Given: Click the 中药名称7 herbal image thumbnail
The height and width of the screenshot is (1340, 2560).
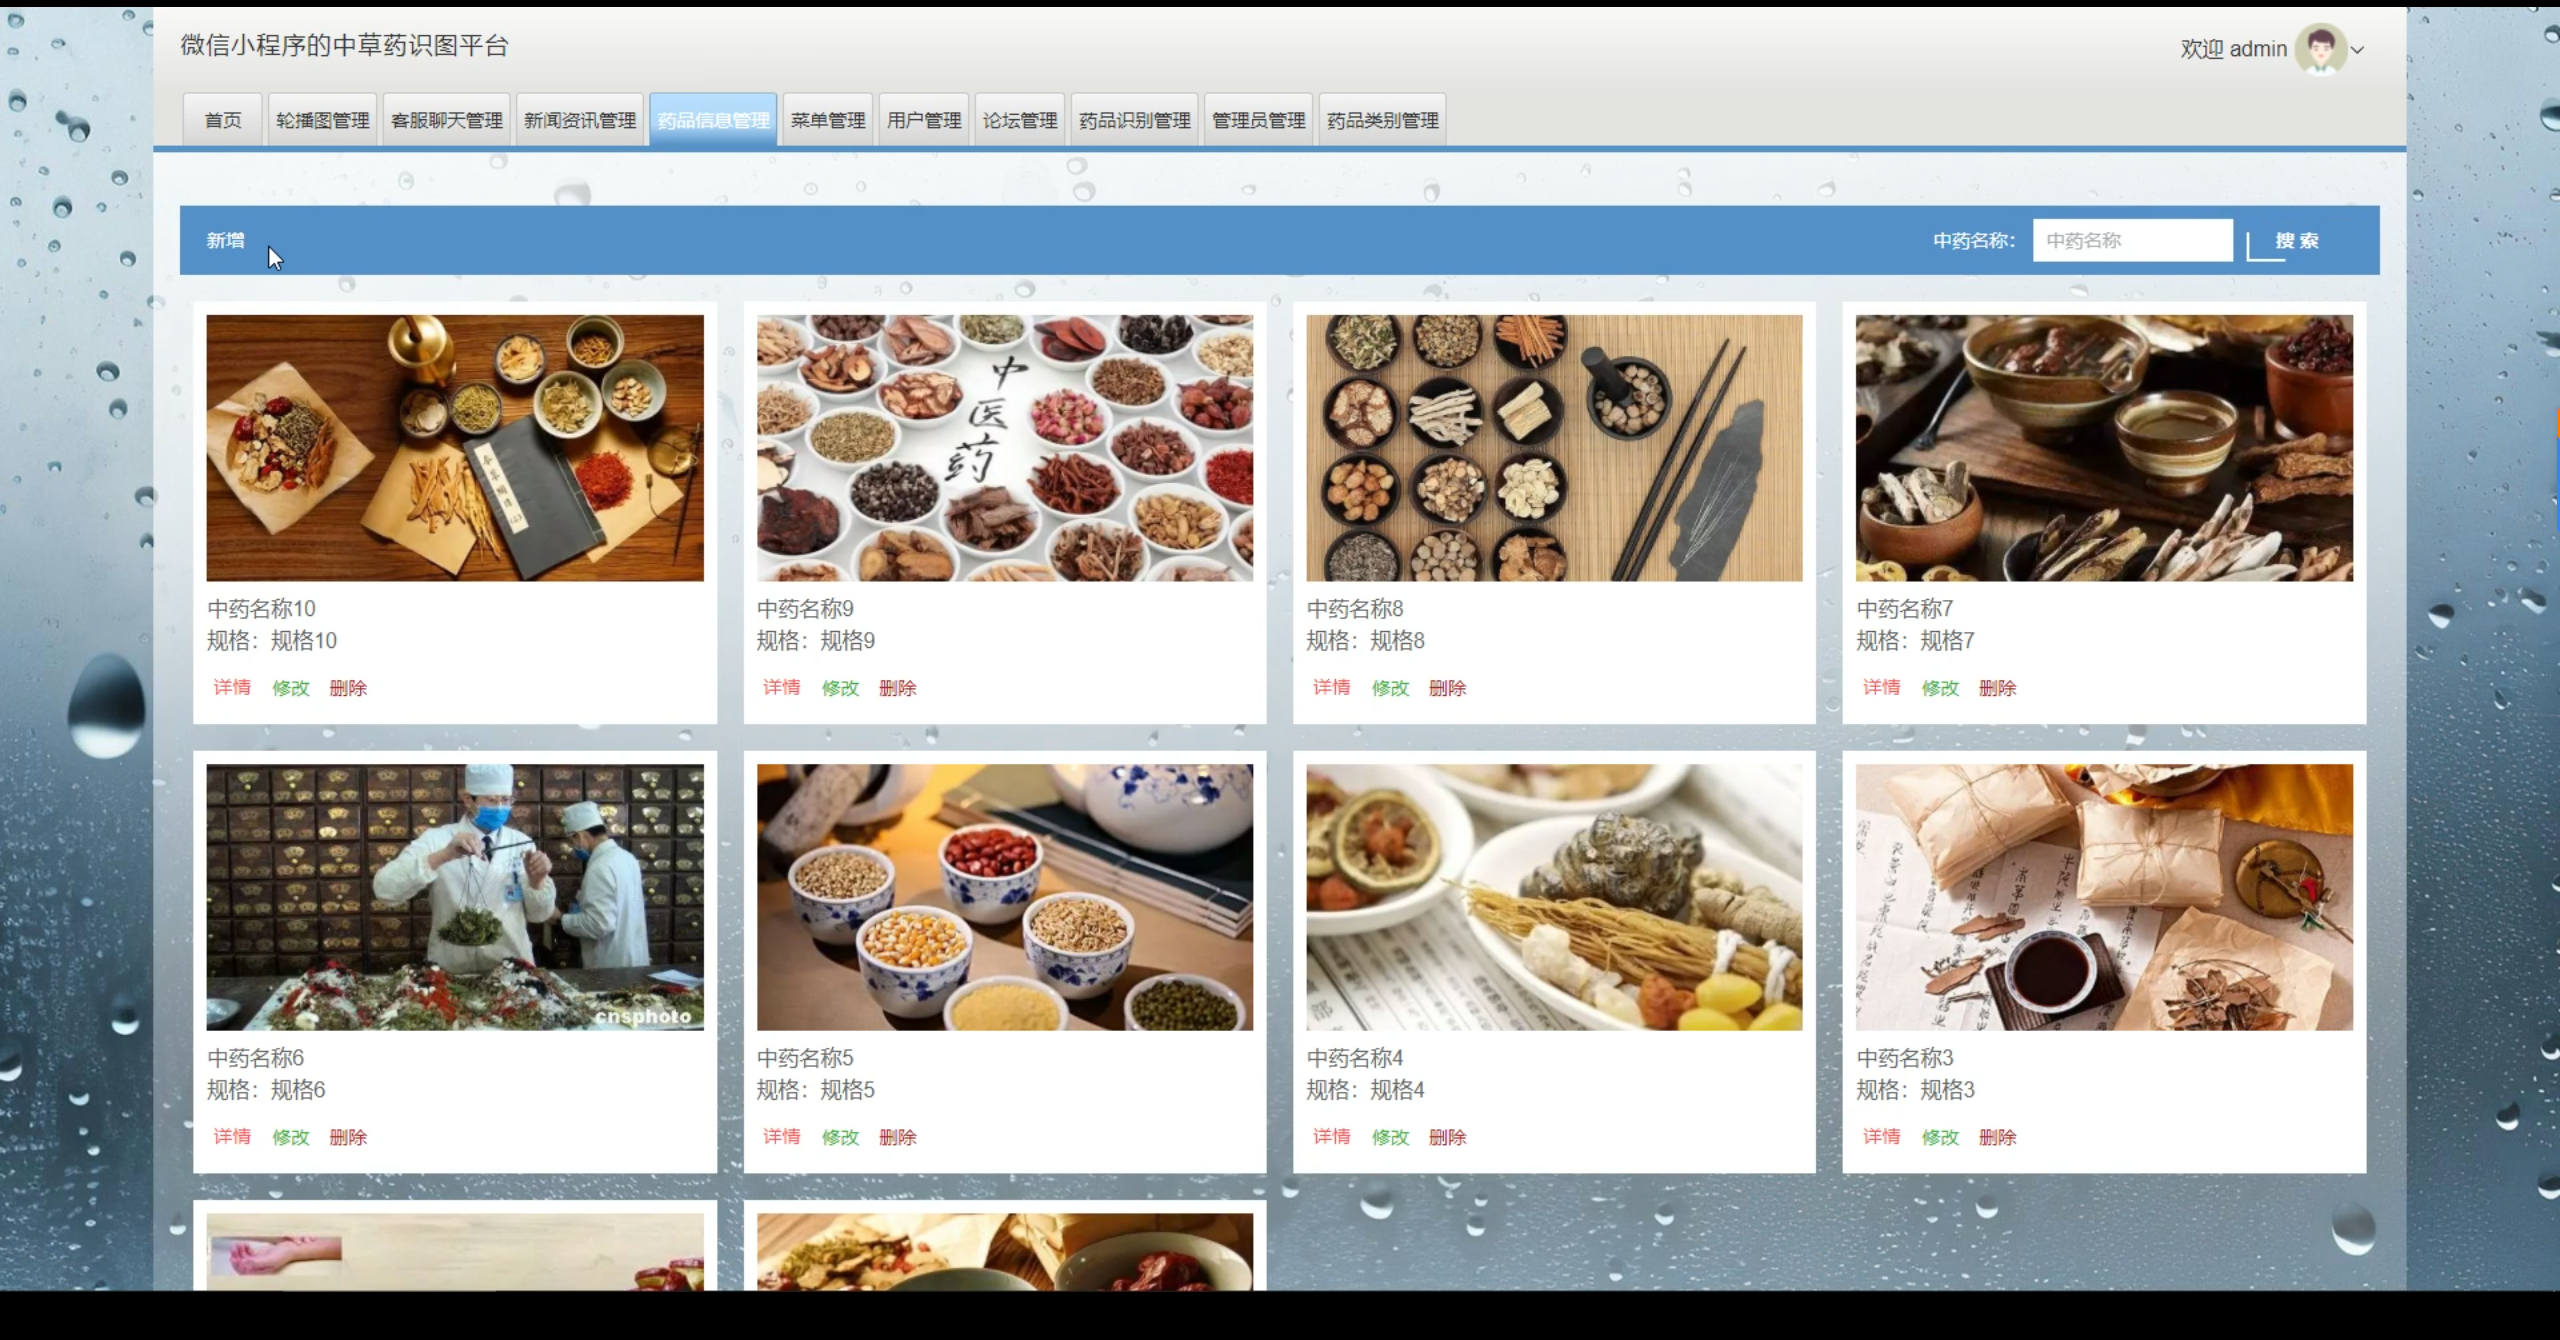Looking at the screenshot, I should (x=2104, y=448).
